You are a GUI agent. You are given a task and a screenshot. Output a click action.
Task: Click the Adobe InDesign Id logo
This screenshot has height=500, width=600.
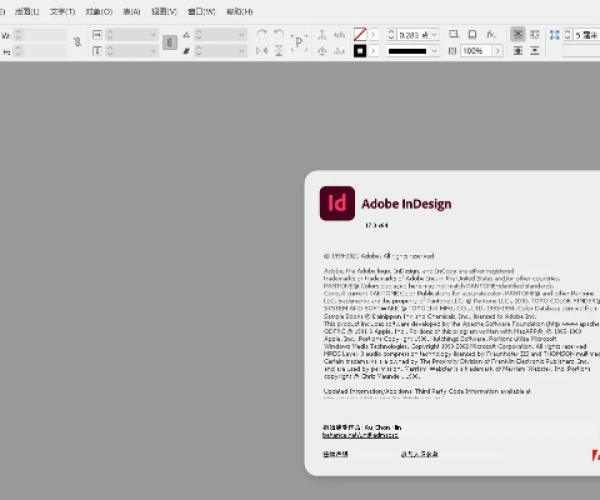(337, 203)
